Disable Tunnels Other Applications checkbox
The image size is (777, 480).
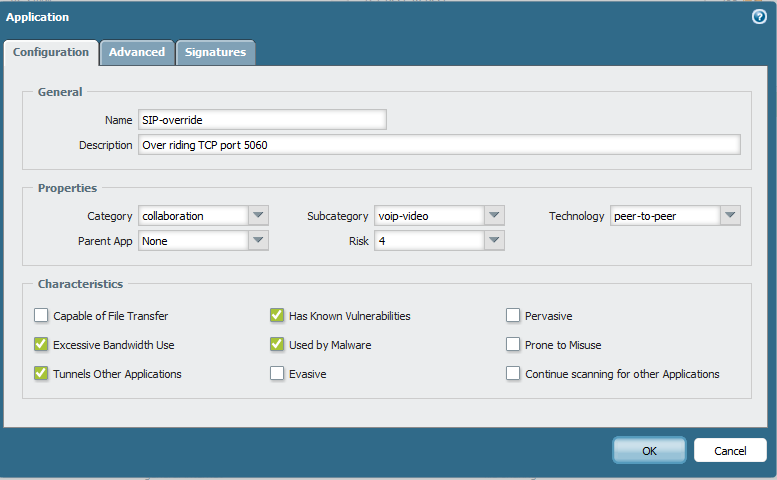41,374
